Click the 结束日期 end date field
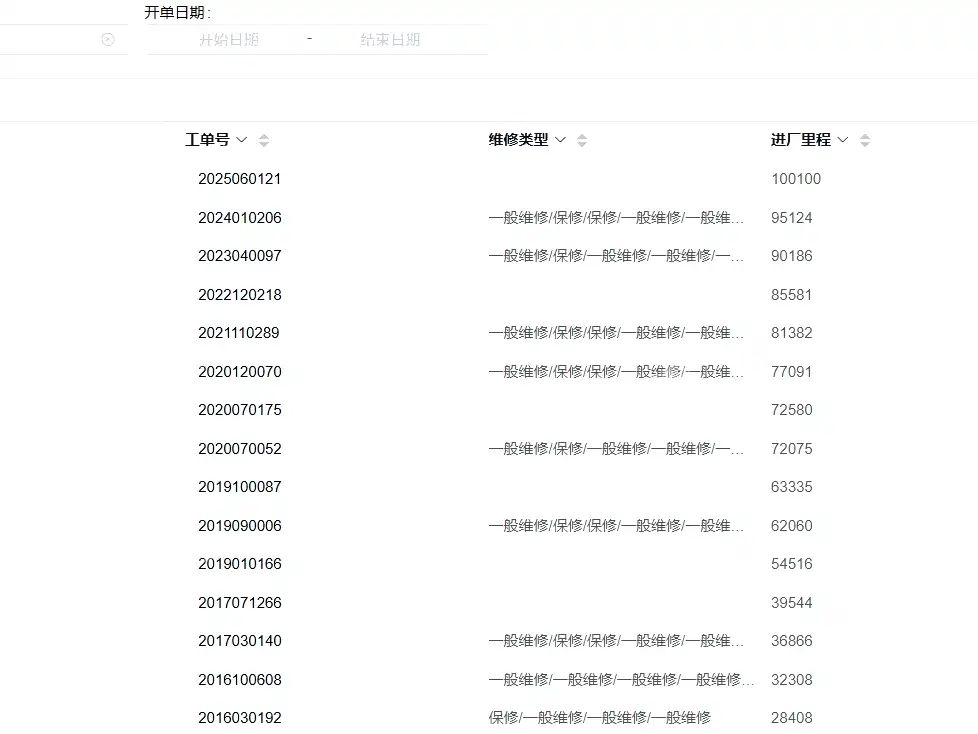The height and width of the screenshot is (734, 978). (x=390, y=40)
